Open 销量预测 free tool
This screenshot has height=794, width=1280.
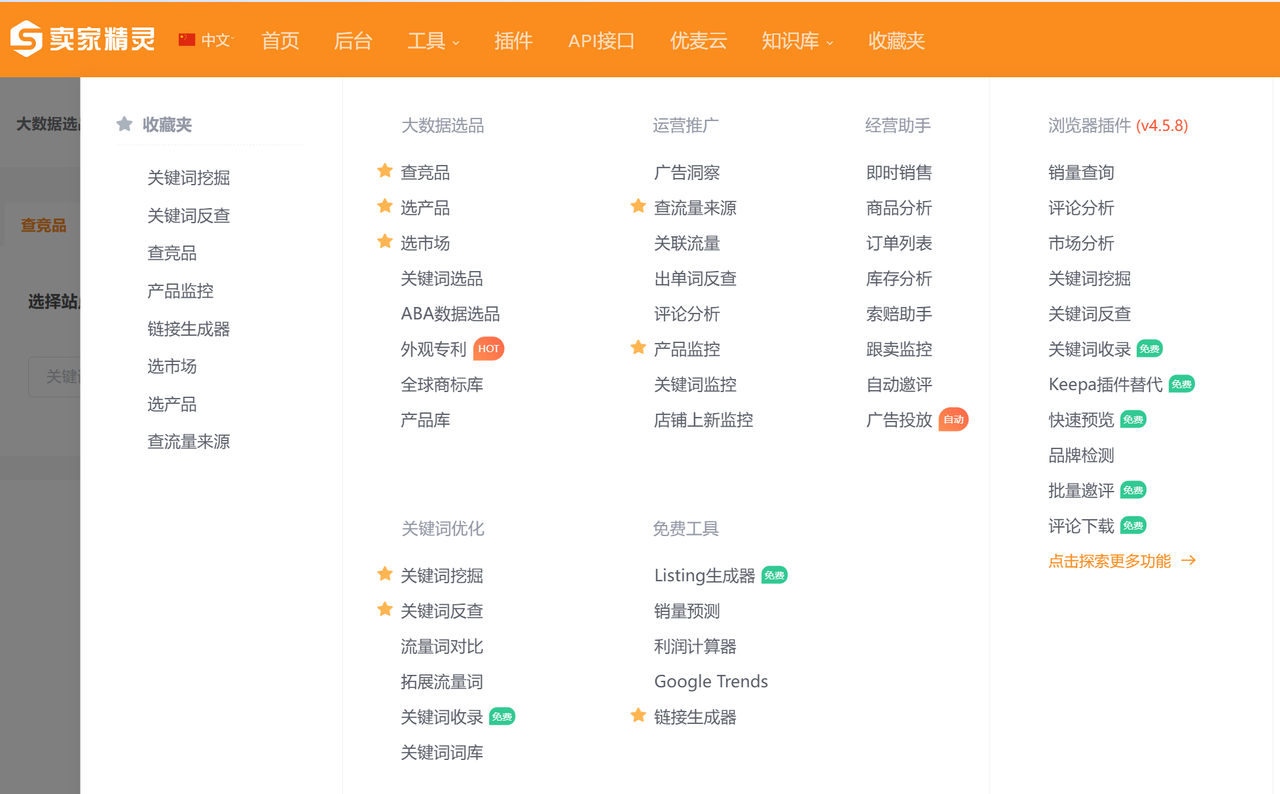click(x=687, y=611)
